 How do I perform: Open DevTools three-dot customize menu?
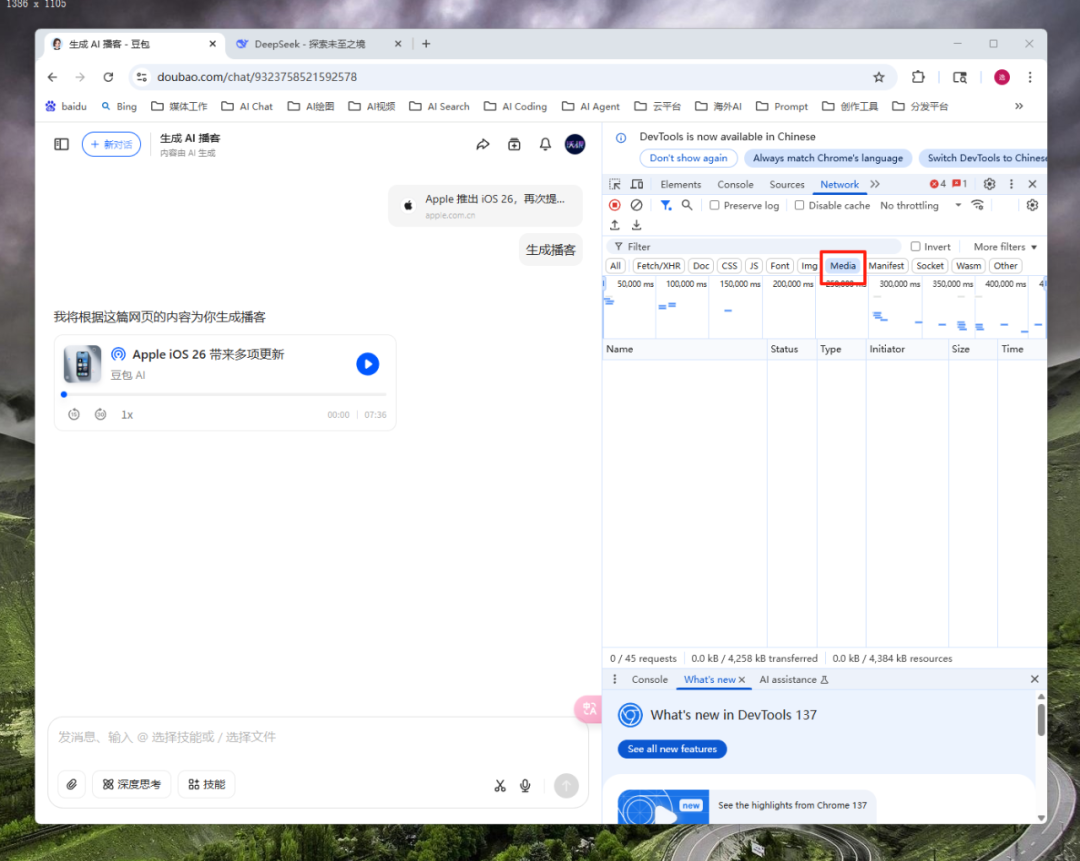1011,184
